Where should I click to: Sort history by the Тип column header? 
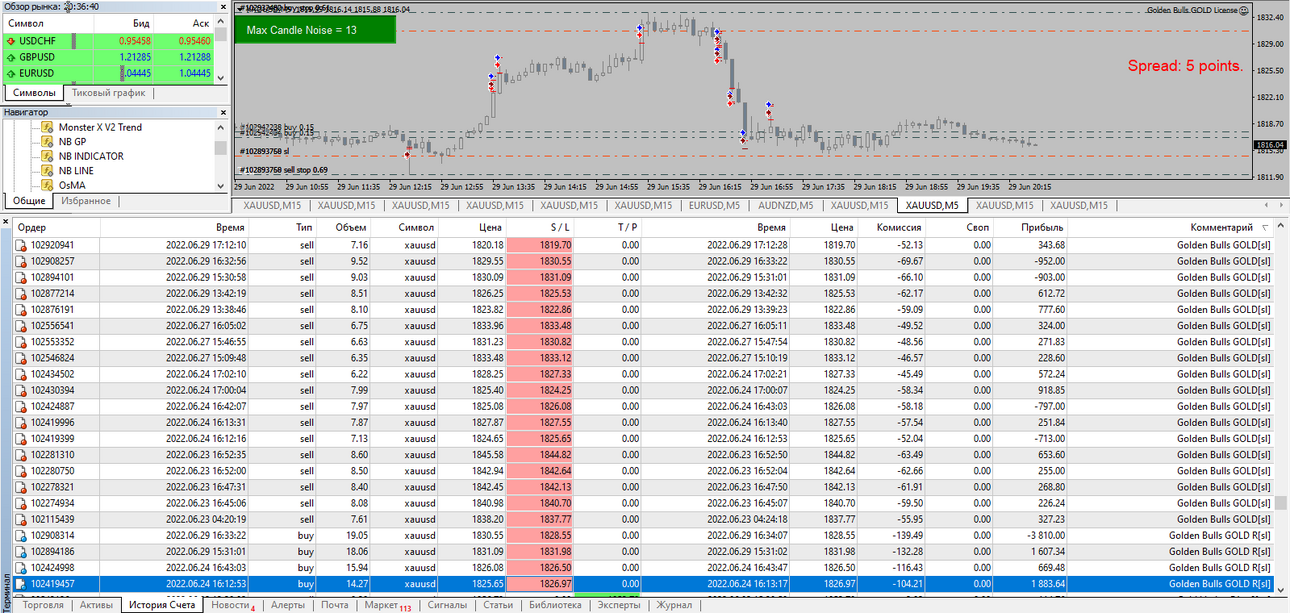[284, 228]
